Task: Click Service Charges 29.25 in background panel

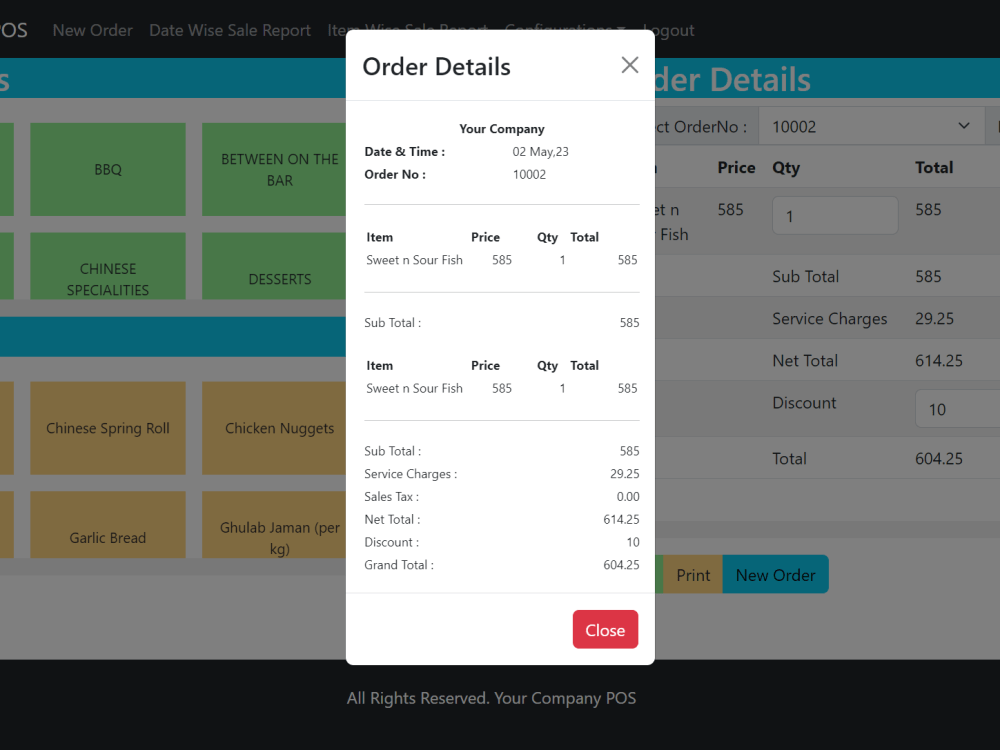Action: 934,318
